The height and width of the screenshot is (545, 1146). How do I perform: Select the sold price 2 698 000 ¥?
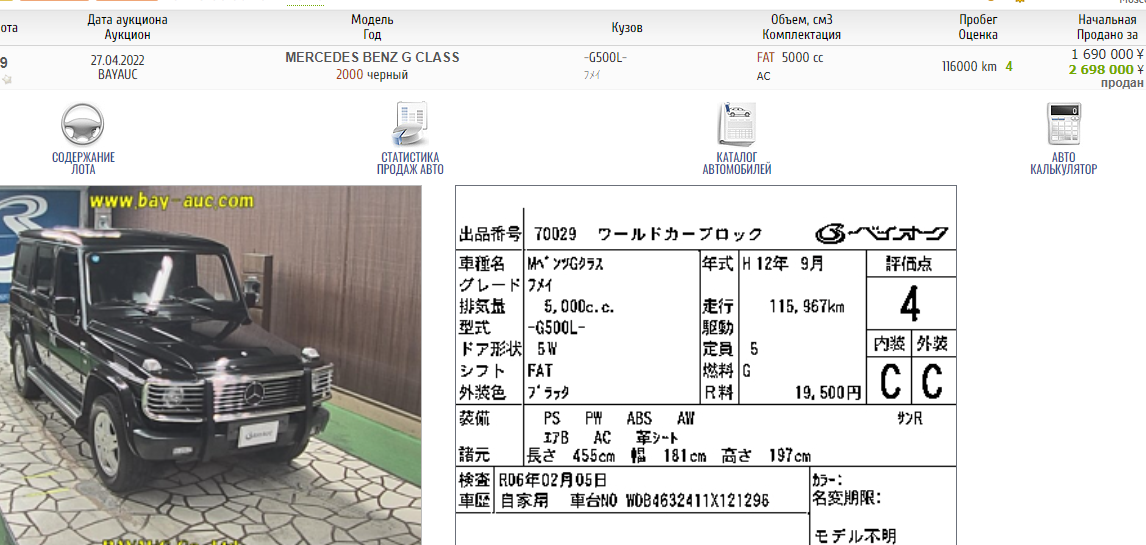click(x=1106, y=69)
